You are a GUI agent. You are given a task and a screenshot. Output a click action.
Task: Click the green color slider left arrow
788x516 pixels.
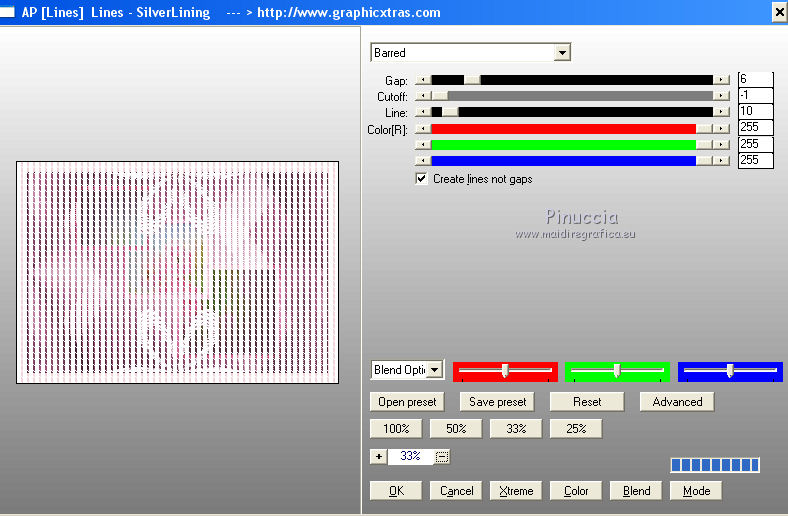point(424,145)
